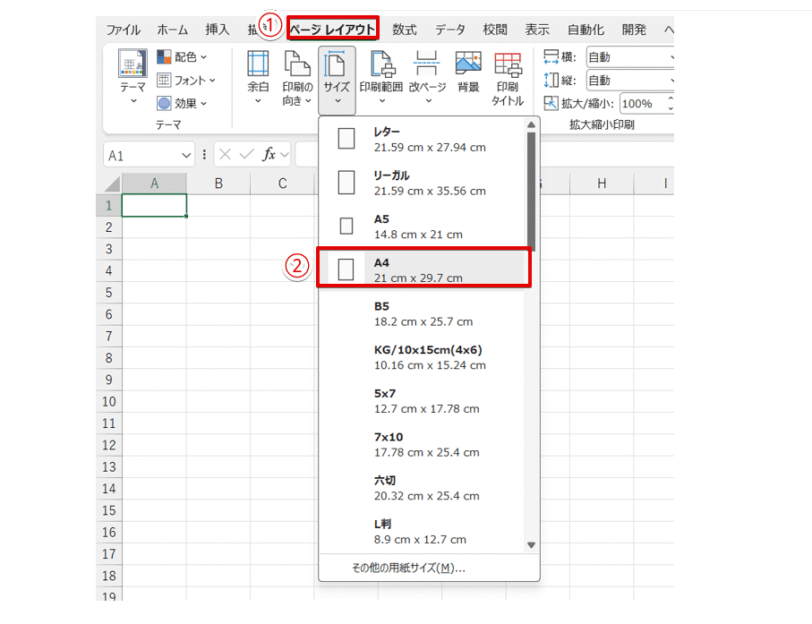Screen dimensions: 812x624
Task: Switch to the 数式 (Formulas) tab
Action: (404, 29)
